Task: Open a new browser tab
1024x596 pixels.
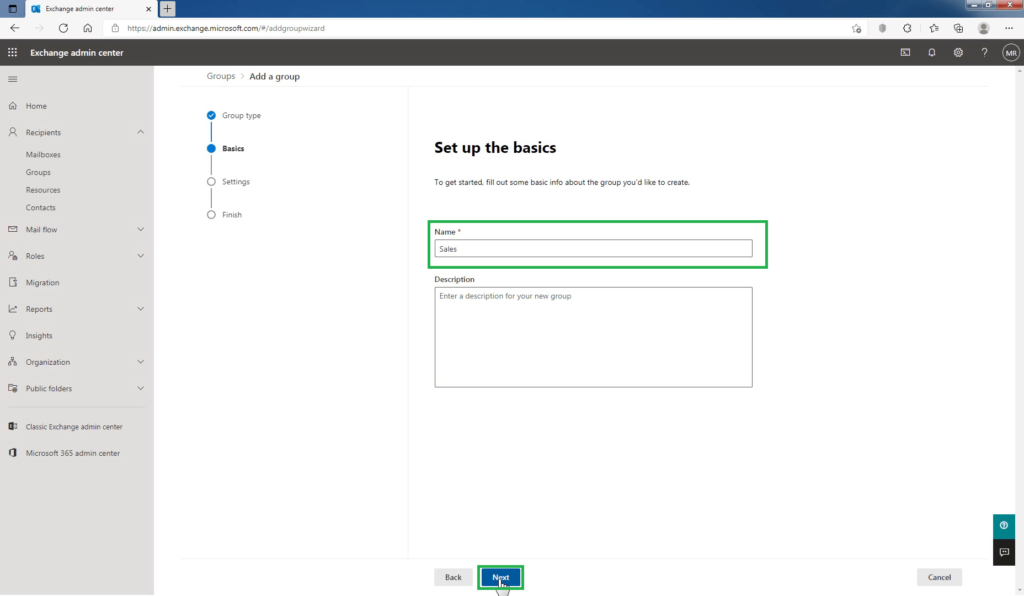Action: click(167, 8)
